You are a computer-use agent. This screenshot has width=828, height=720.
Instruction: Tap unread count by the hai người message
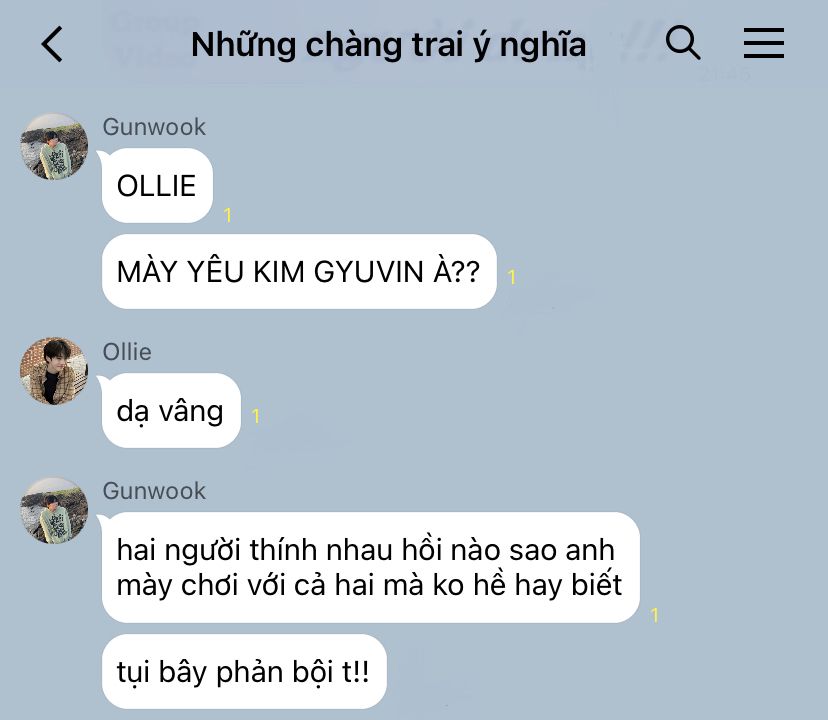[655, 615]
